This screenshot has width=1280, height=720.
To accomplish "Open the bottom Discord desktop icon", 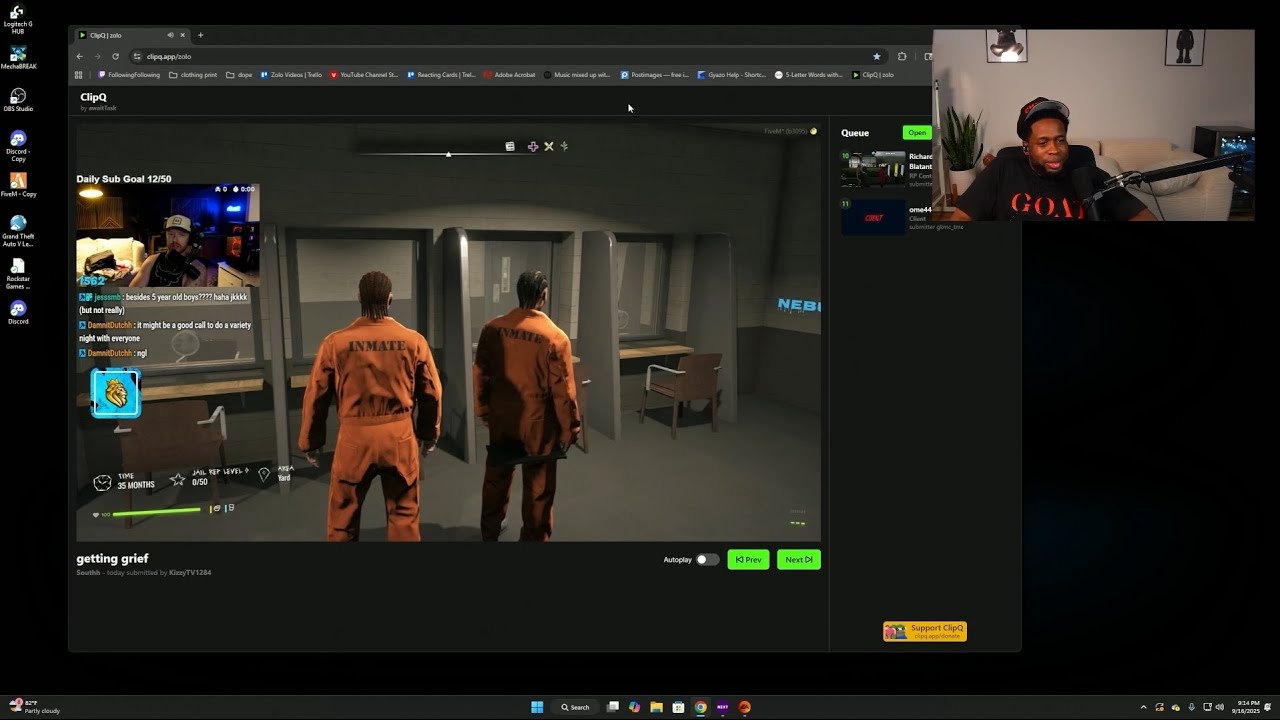I will (x=17, y=313).
